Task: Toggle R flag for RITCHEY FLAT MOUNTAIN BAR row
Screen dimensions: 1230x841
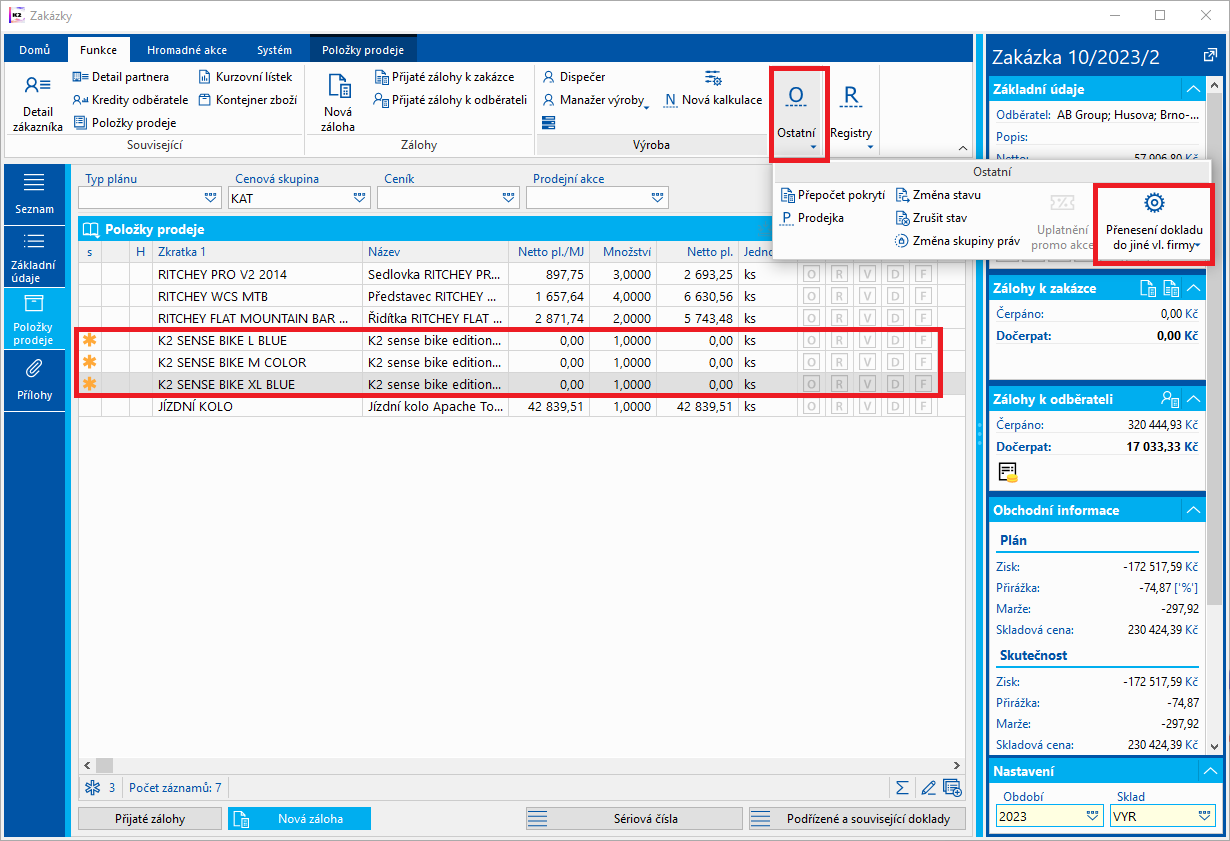Action: pos(839,318)
